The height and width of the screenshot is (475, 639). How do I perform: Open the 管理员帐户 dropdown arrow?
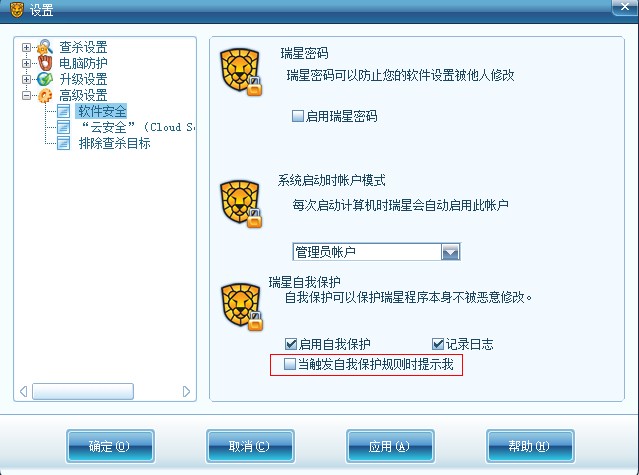450,252
